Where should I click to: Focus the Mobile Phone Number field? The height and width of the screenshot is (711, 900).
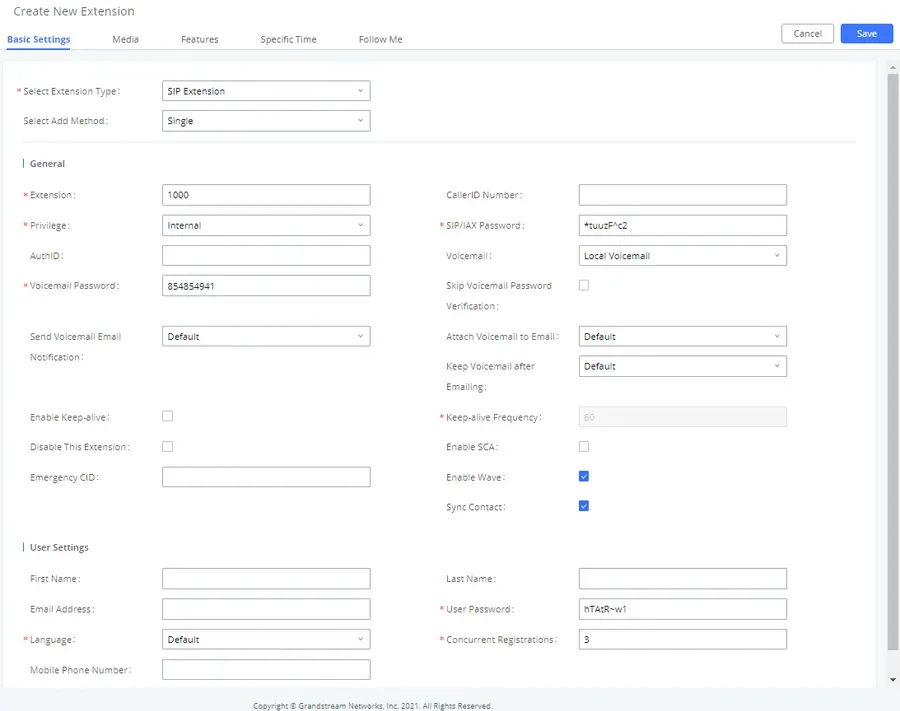click(x=266, y=670)
